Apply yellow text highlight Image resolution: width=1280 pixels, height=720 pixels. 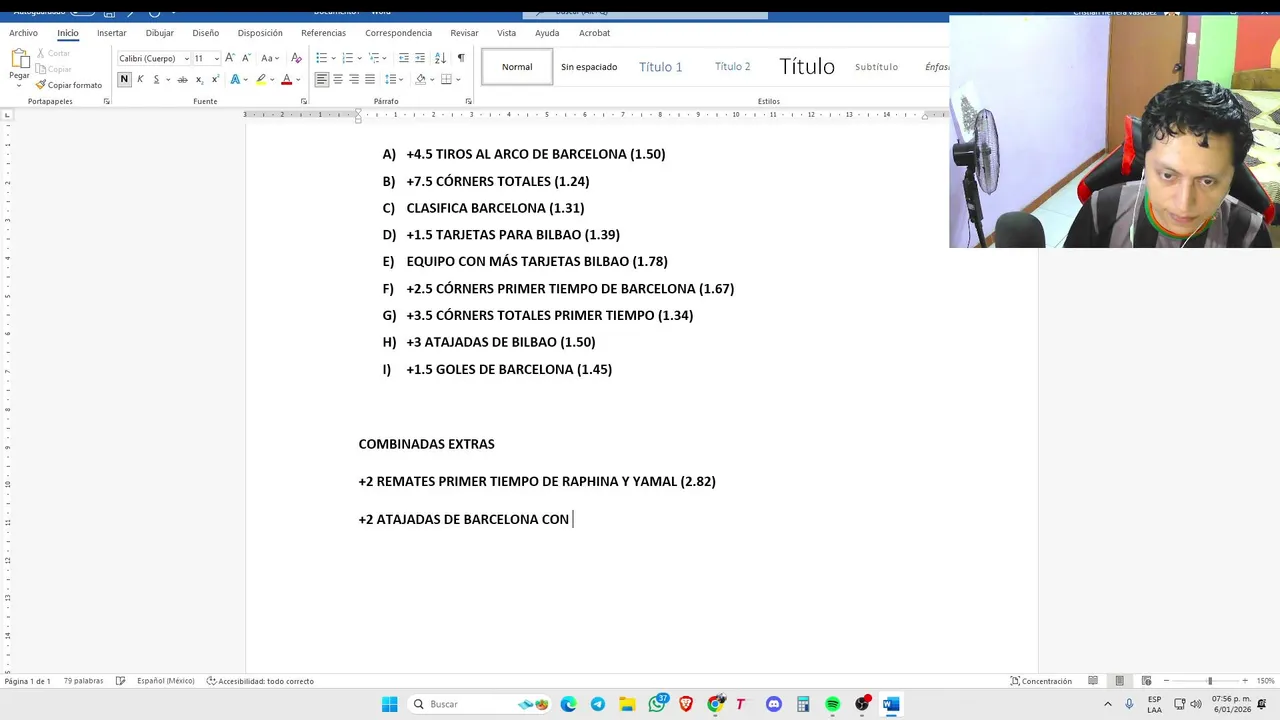[261, 79]
